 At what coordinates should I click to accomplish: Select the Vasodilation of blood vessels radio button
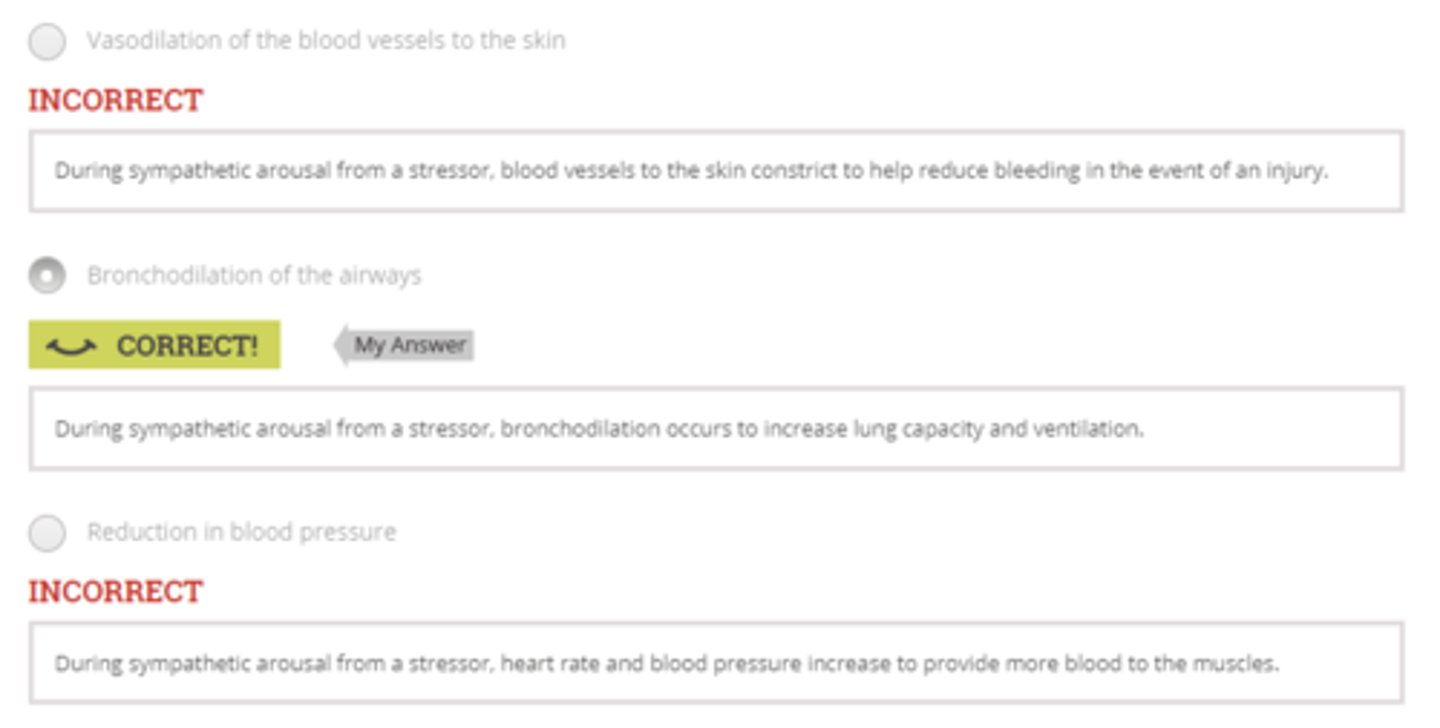pos(47,42)
